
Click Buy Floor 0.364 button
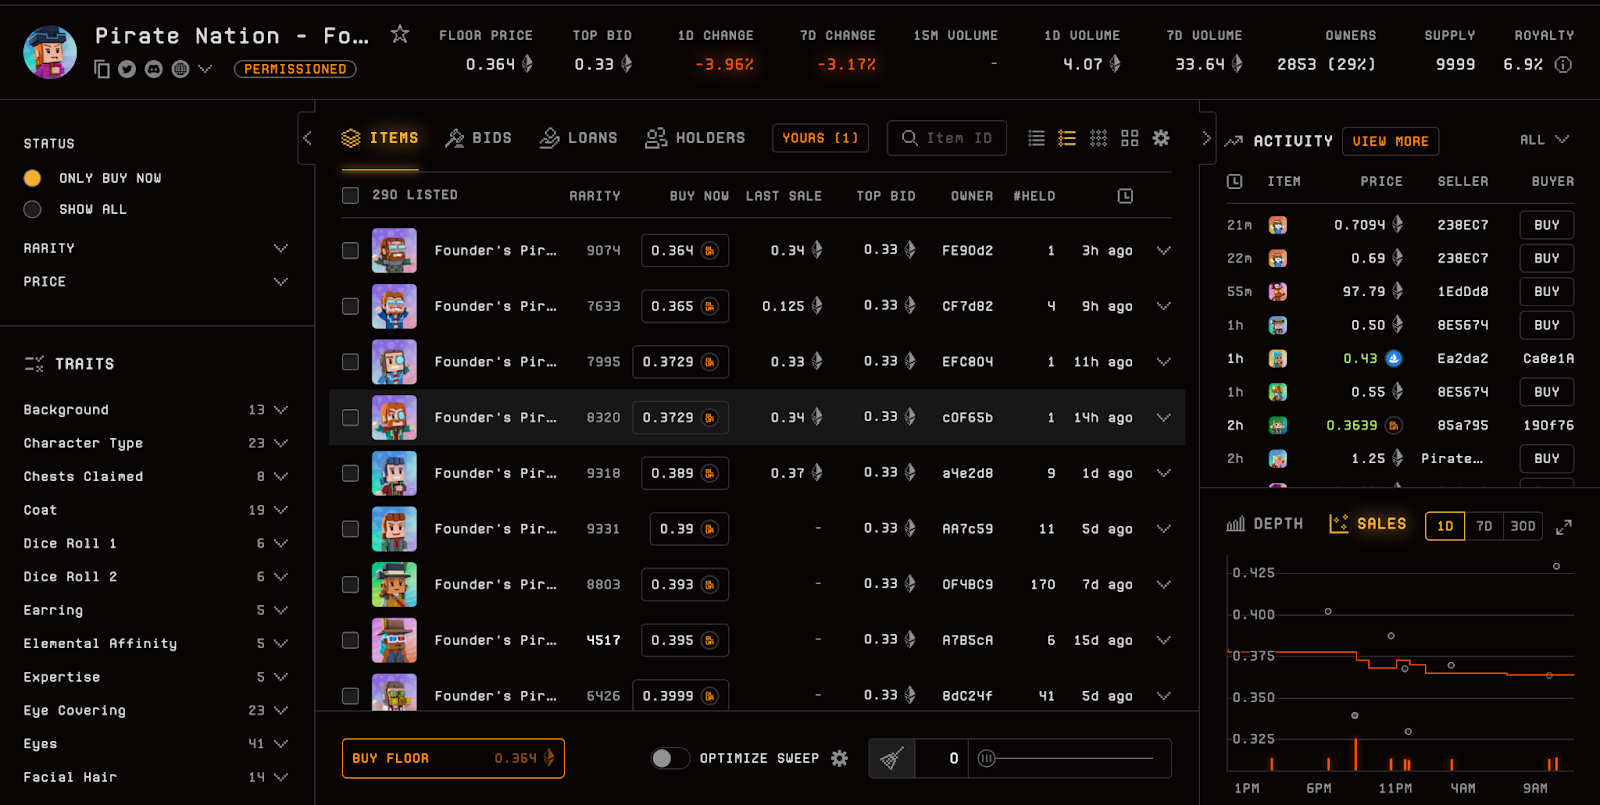click(x=453, y=758)
